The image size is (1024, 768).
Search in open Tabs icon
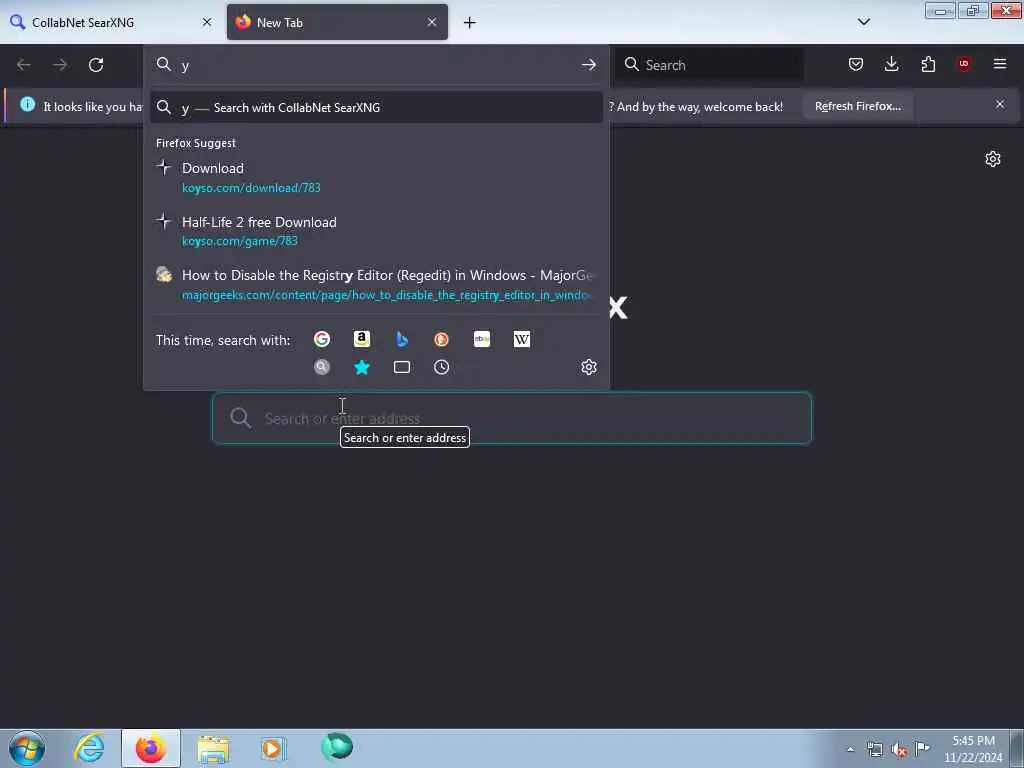pos(402,367)
